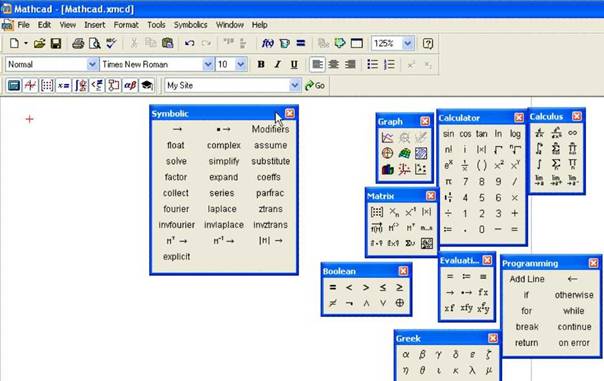
Task: Open the Normal style dropdown
Action: [x=92, y=64]
